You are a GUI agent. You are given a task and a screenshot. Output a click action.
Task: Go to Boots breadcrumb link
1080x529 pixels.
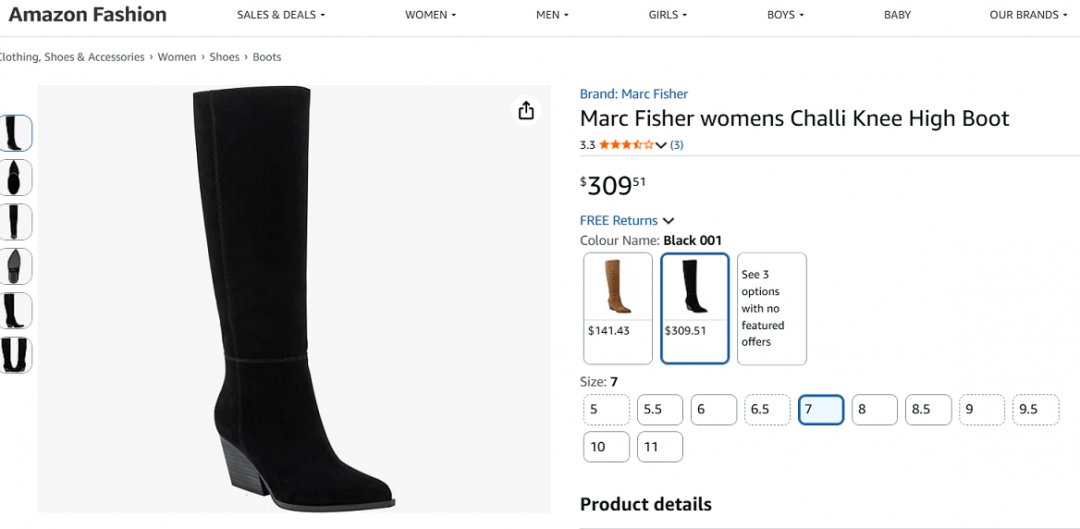coord(267,57)
